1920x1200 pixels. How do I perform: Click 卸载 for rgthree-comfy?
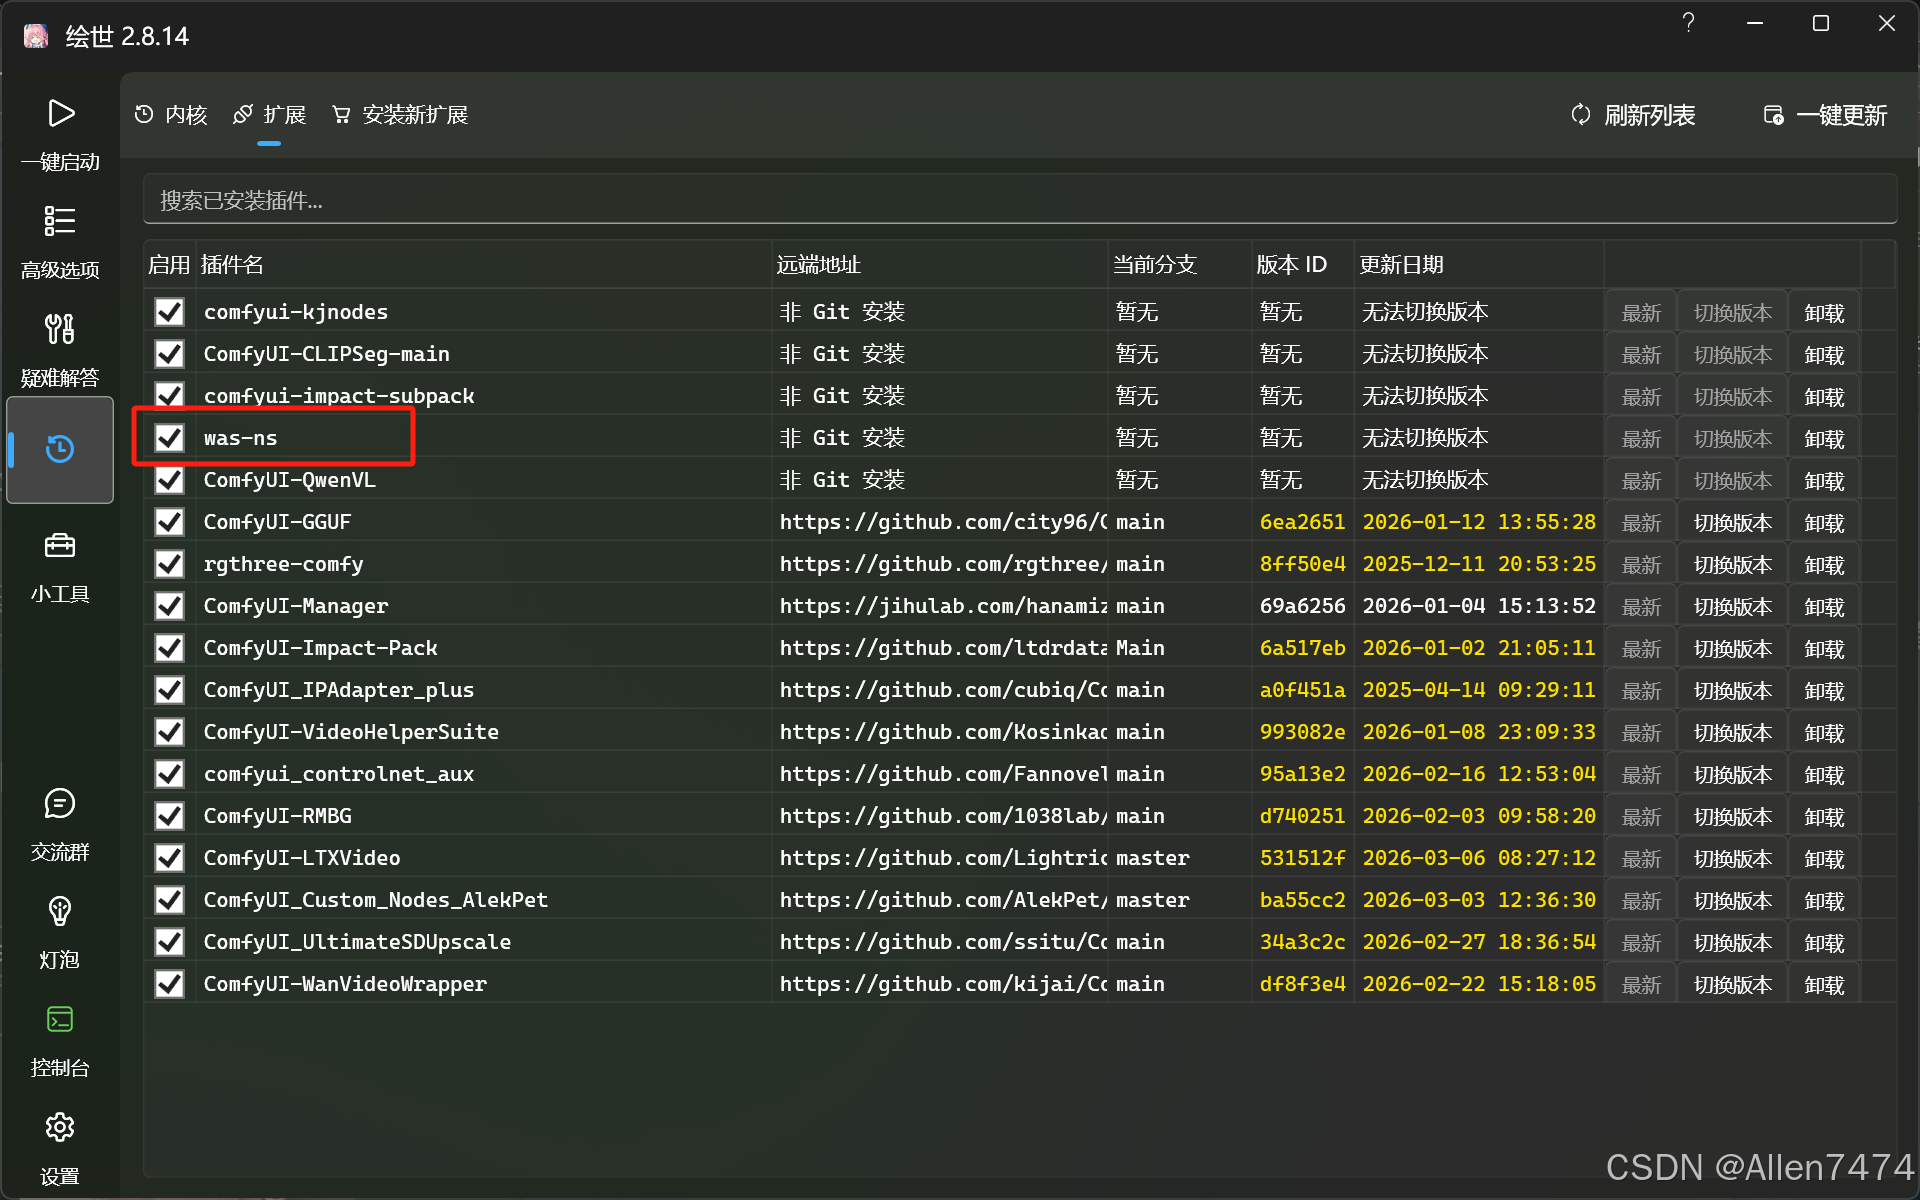tap(1824, 565)
